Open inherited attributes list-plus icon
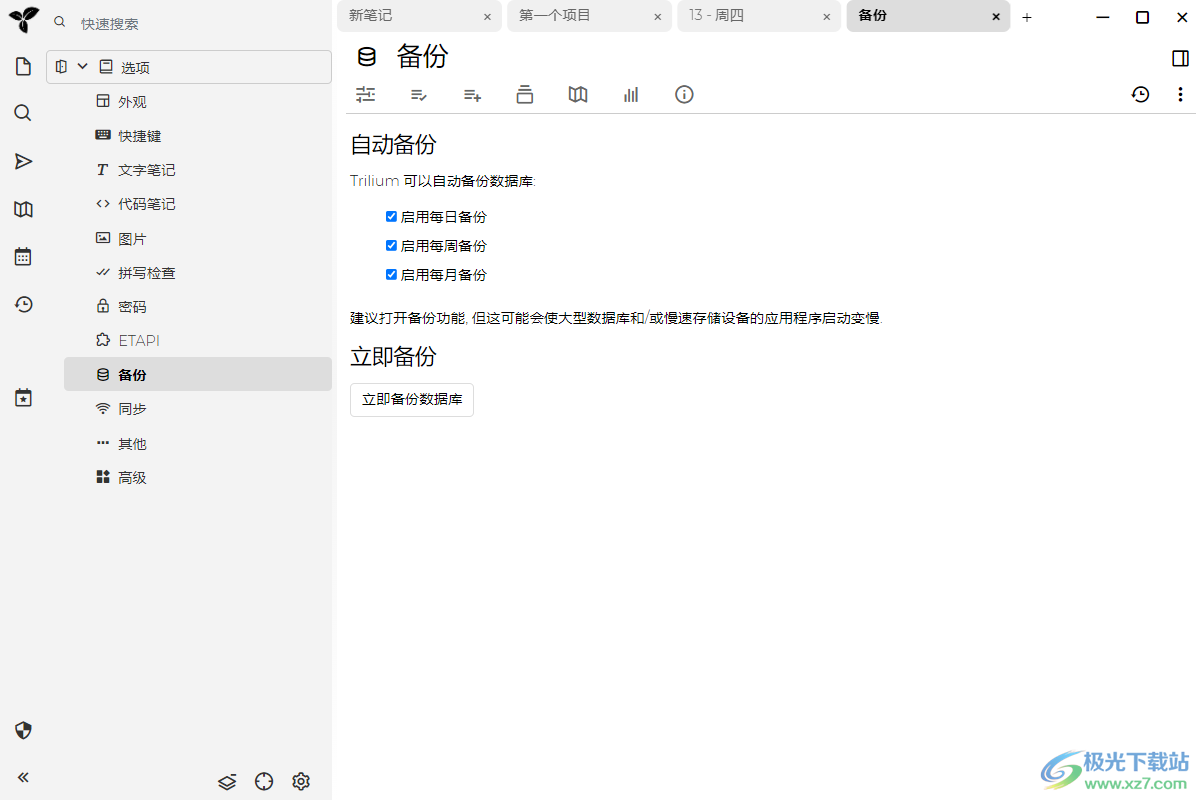Viewport: 1200px width, 800px height. point(472,94)
